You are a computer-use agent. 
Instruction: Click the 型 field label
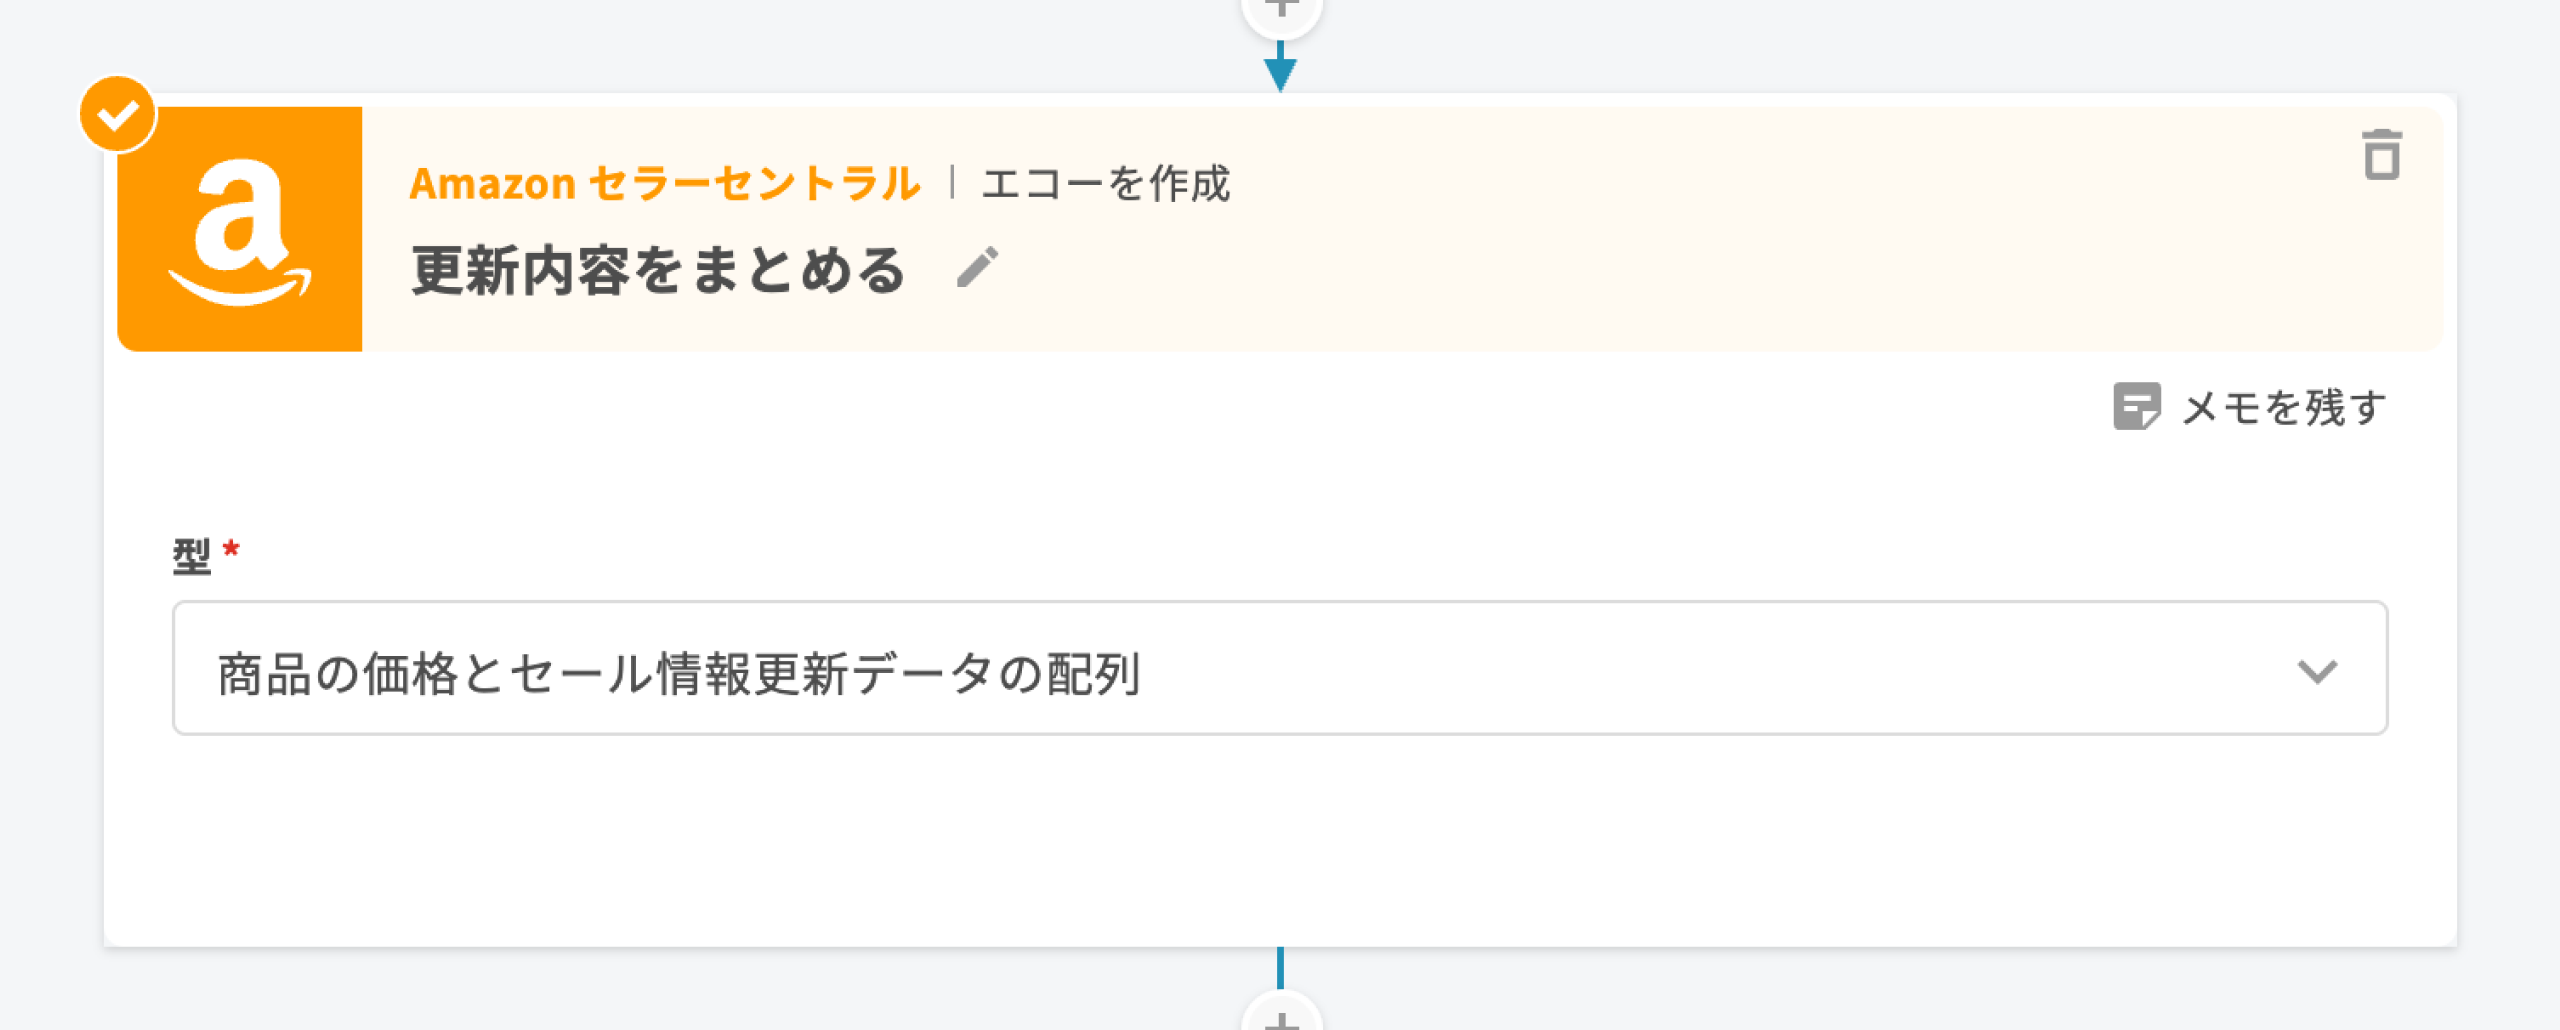191,556
